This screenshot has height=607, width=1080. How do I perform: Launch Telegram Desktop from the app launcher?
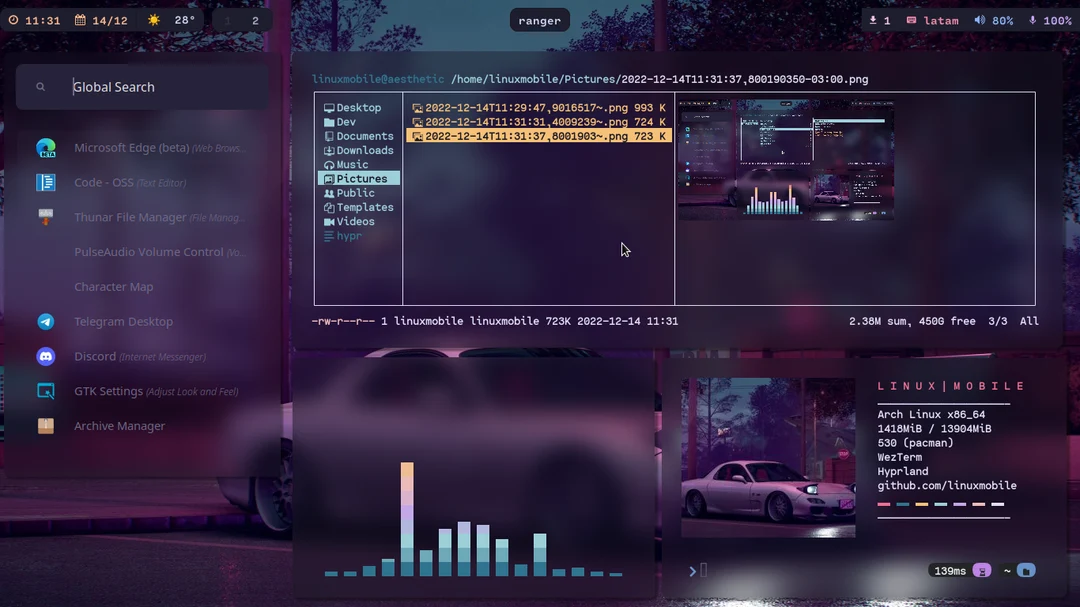tap(124, 321)
